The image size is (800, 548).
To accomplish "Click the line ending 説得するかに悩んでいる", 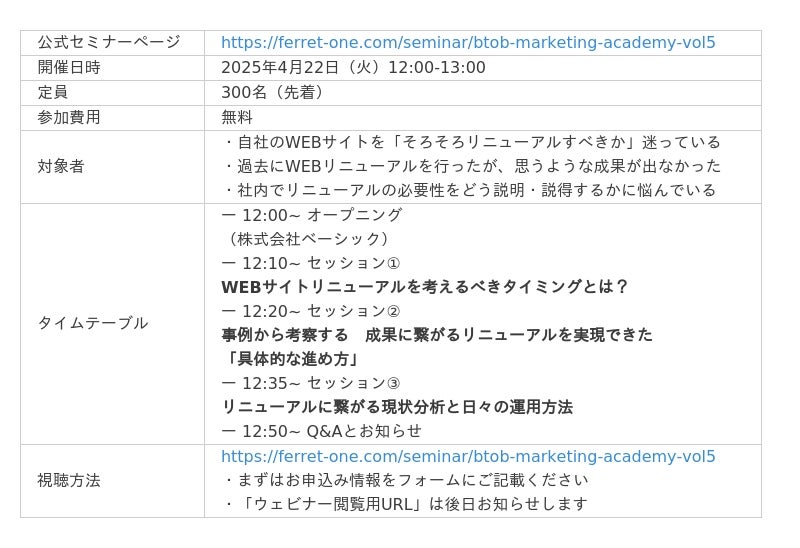I will pos(468,190).
